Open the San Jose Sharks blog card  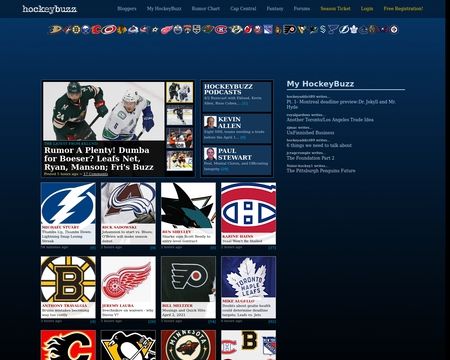pyautogui.click(x=188, y=213)
